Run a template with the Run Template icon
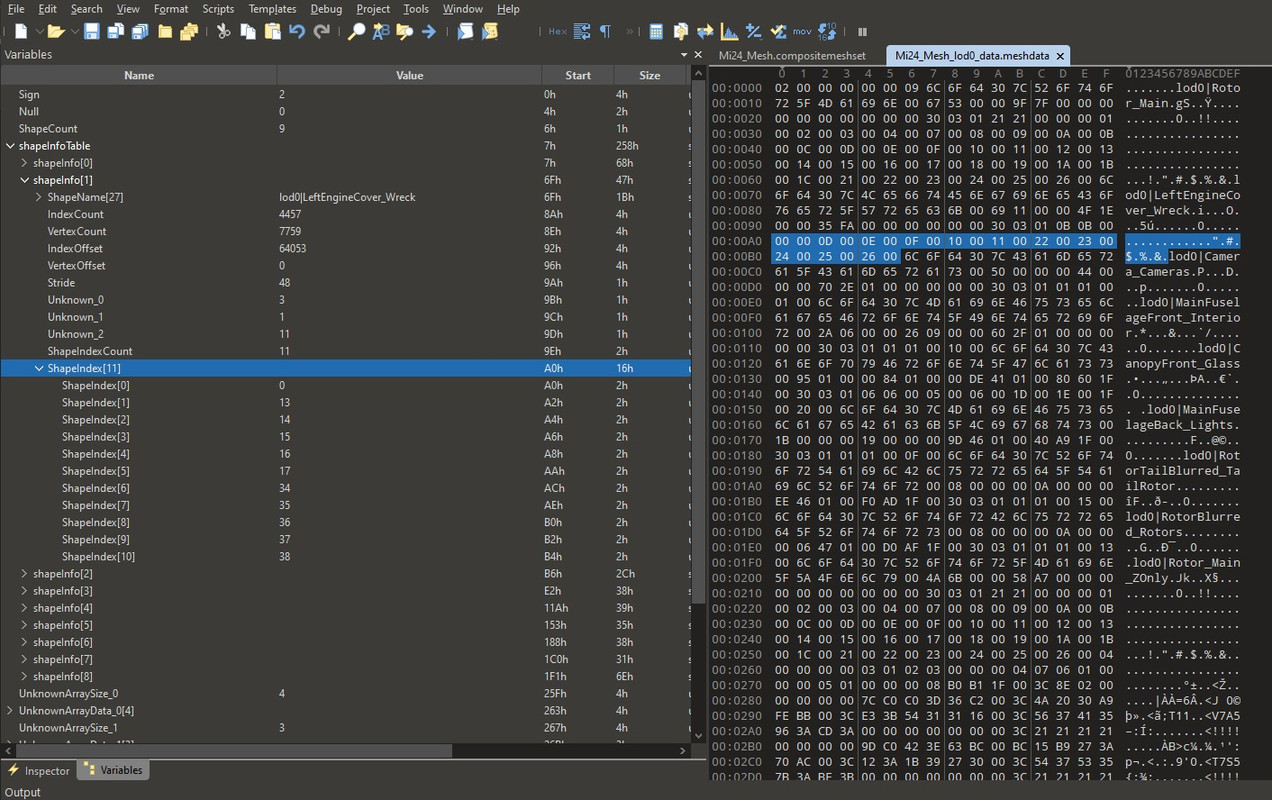 (490, 32)
